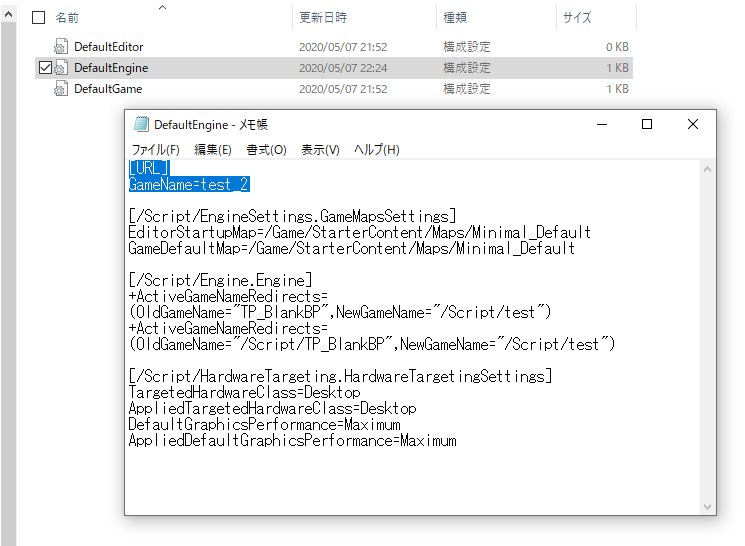Click the DefaultGame config file icon
This screenshot has height=546, width=745.
click(60, 88)
